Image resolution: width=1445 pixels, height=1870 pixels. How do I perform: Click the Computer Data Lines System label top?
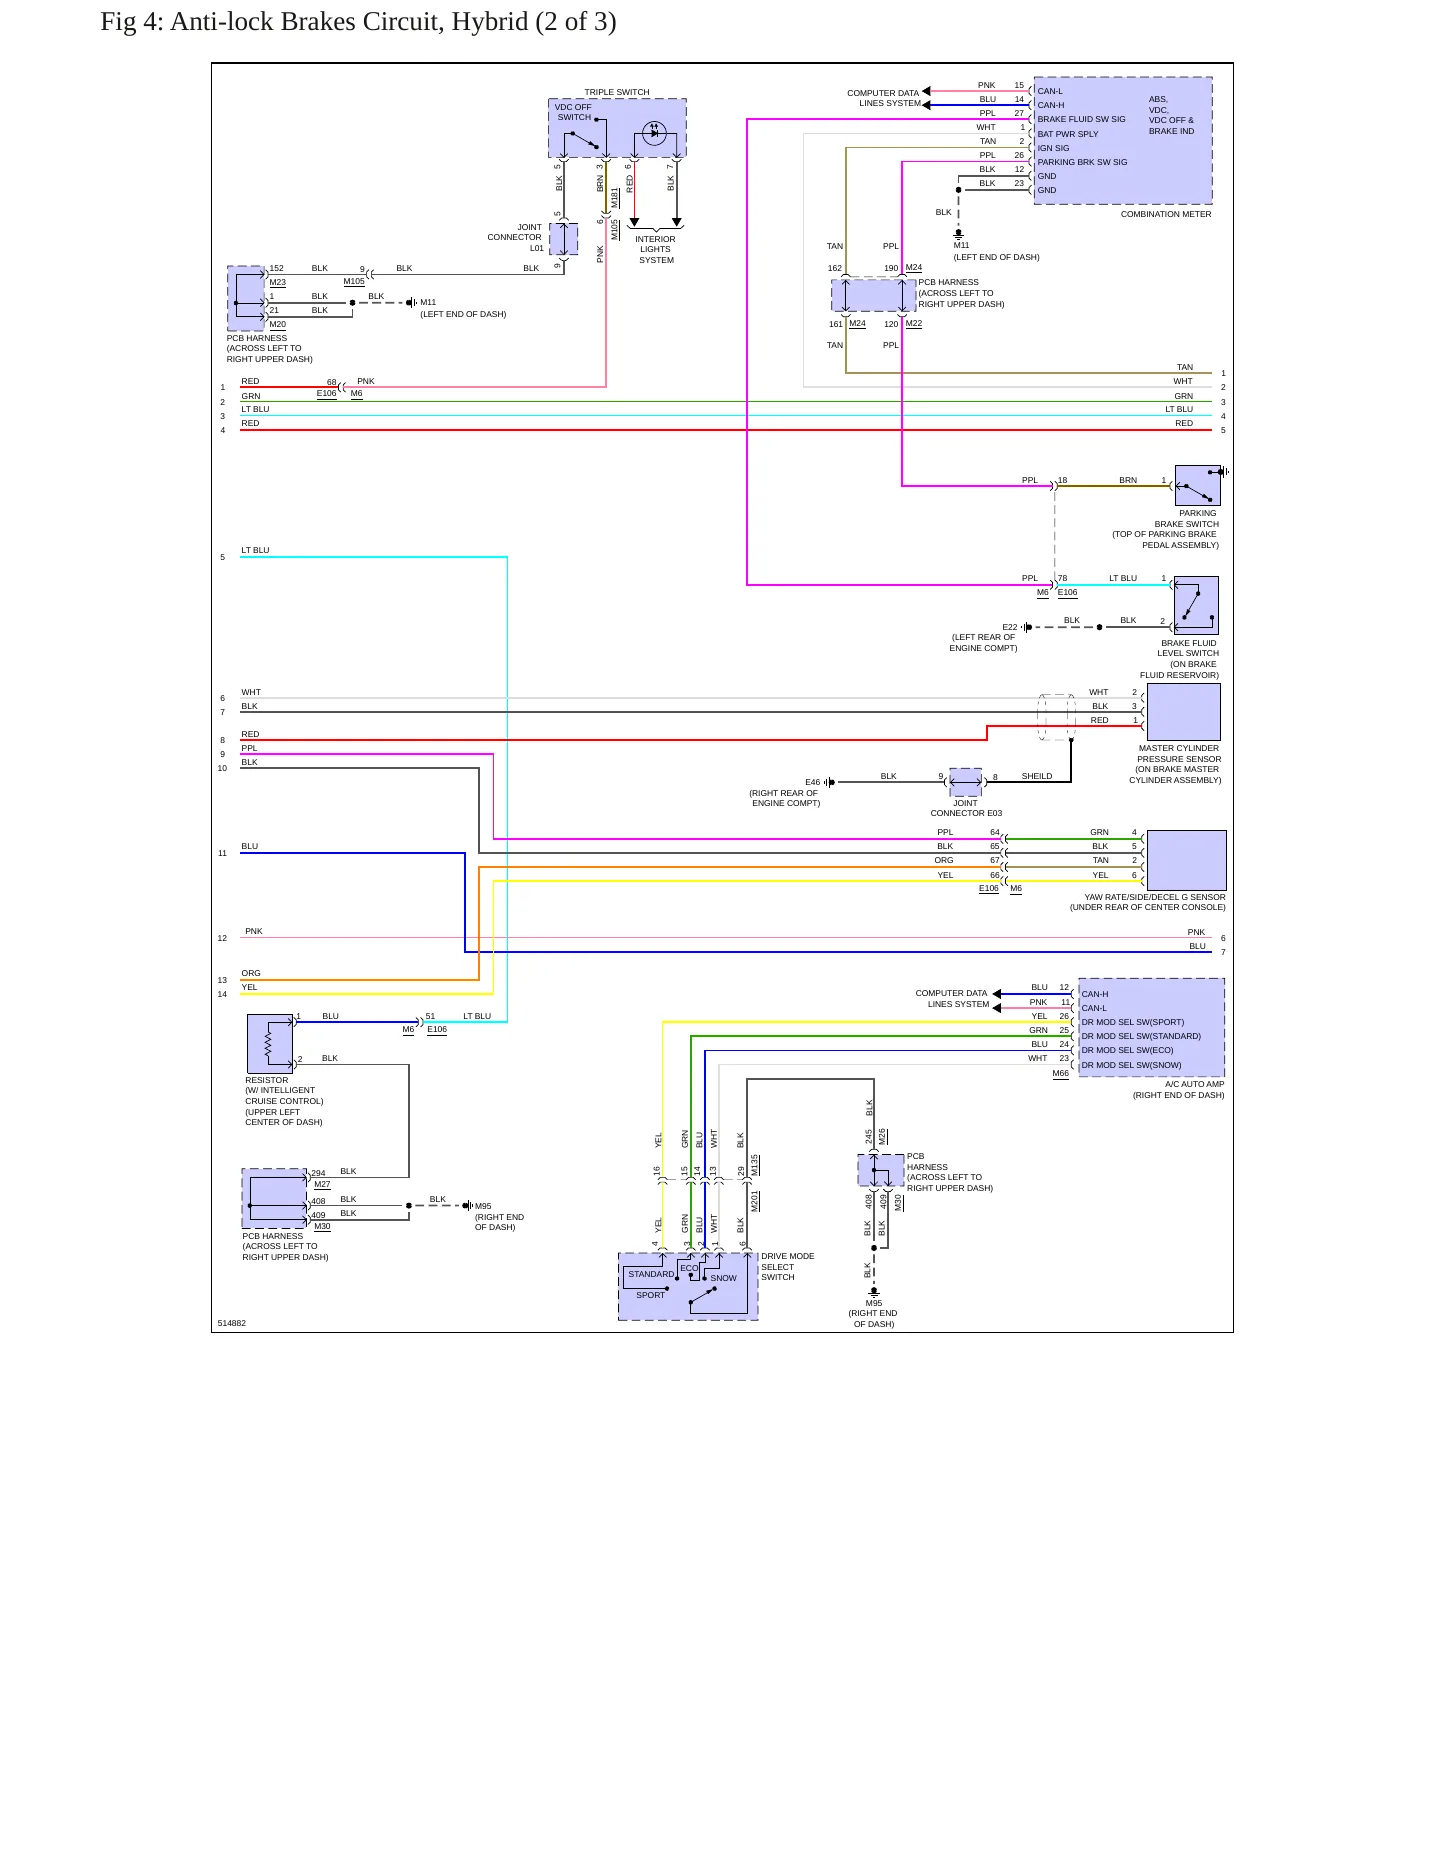[x=883, y=98]
